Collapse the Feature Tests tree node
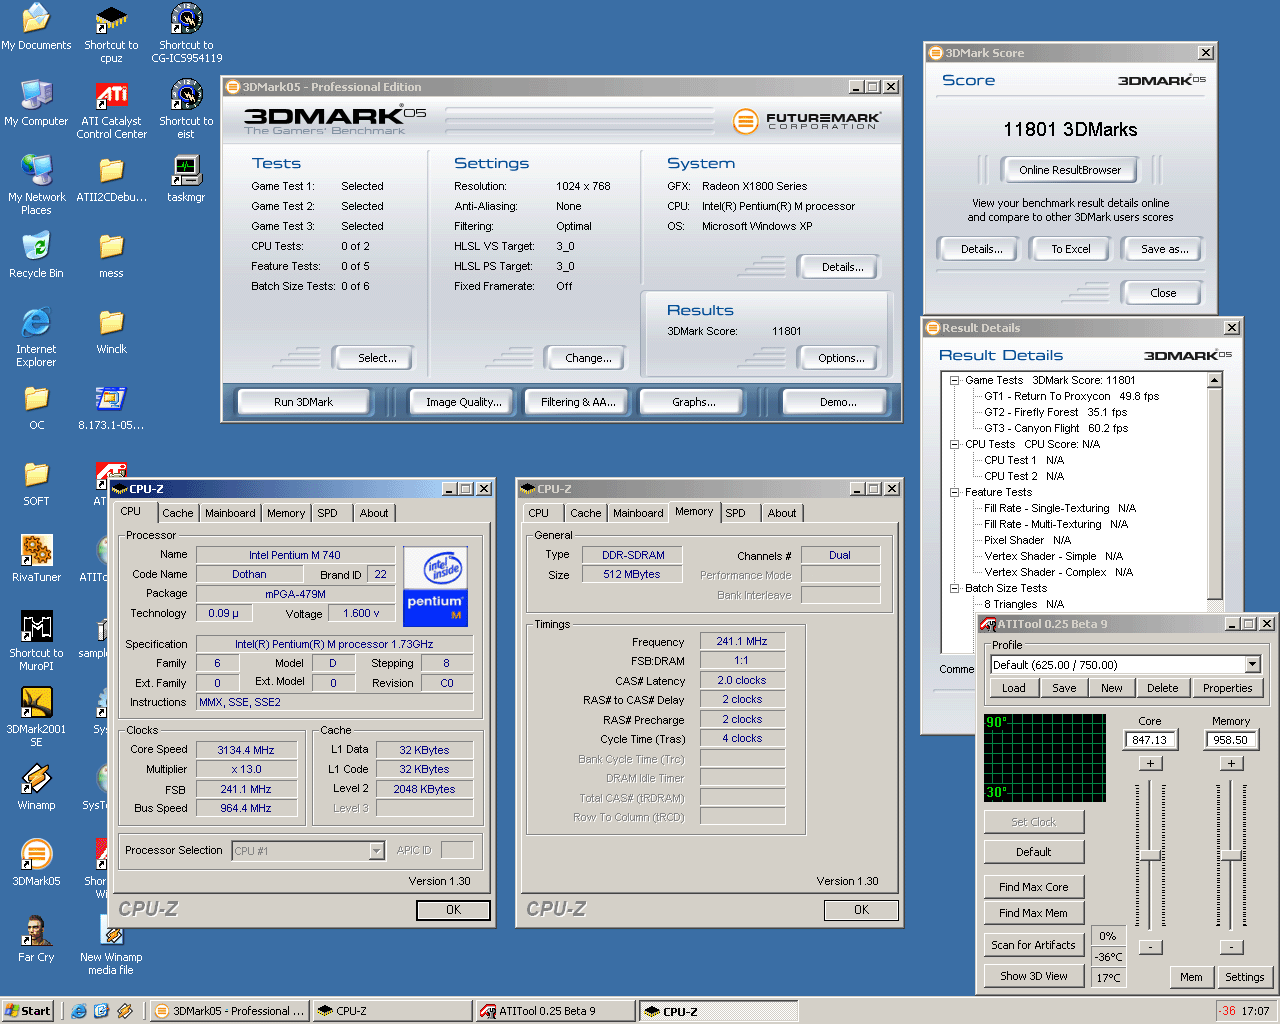Viewport: 1280px width, 1024px height. 955,492
